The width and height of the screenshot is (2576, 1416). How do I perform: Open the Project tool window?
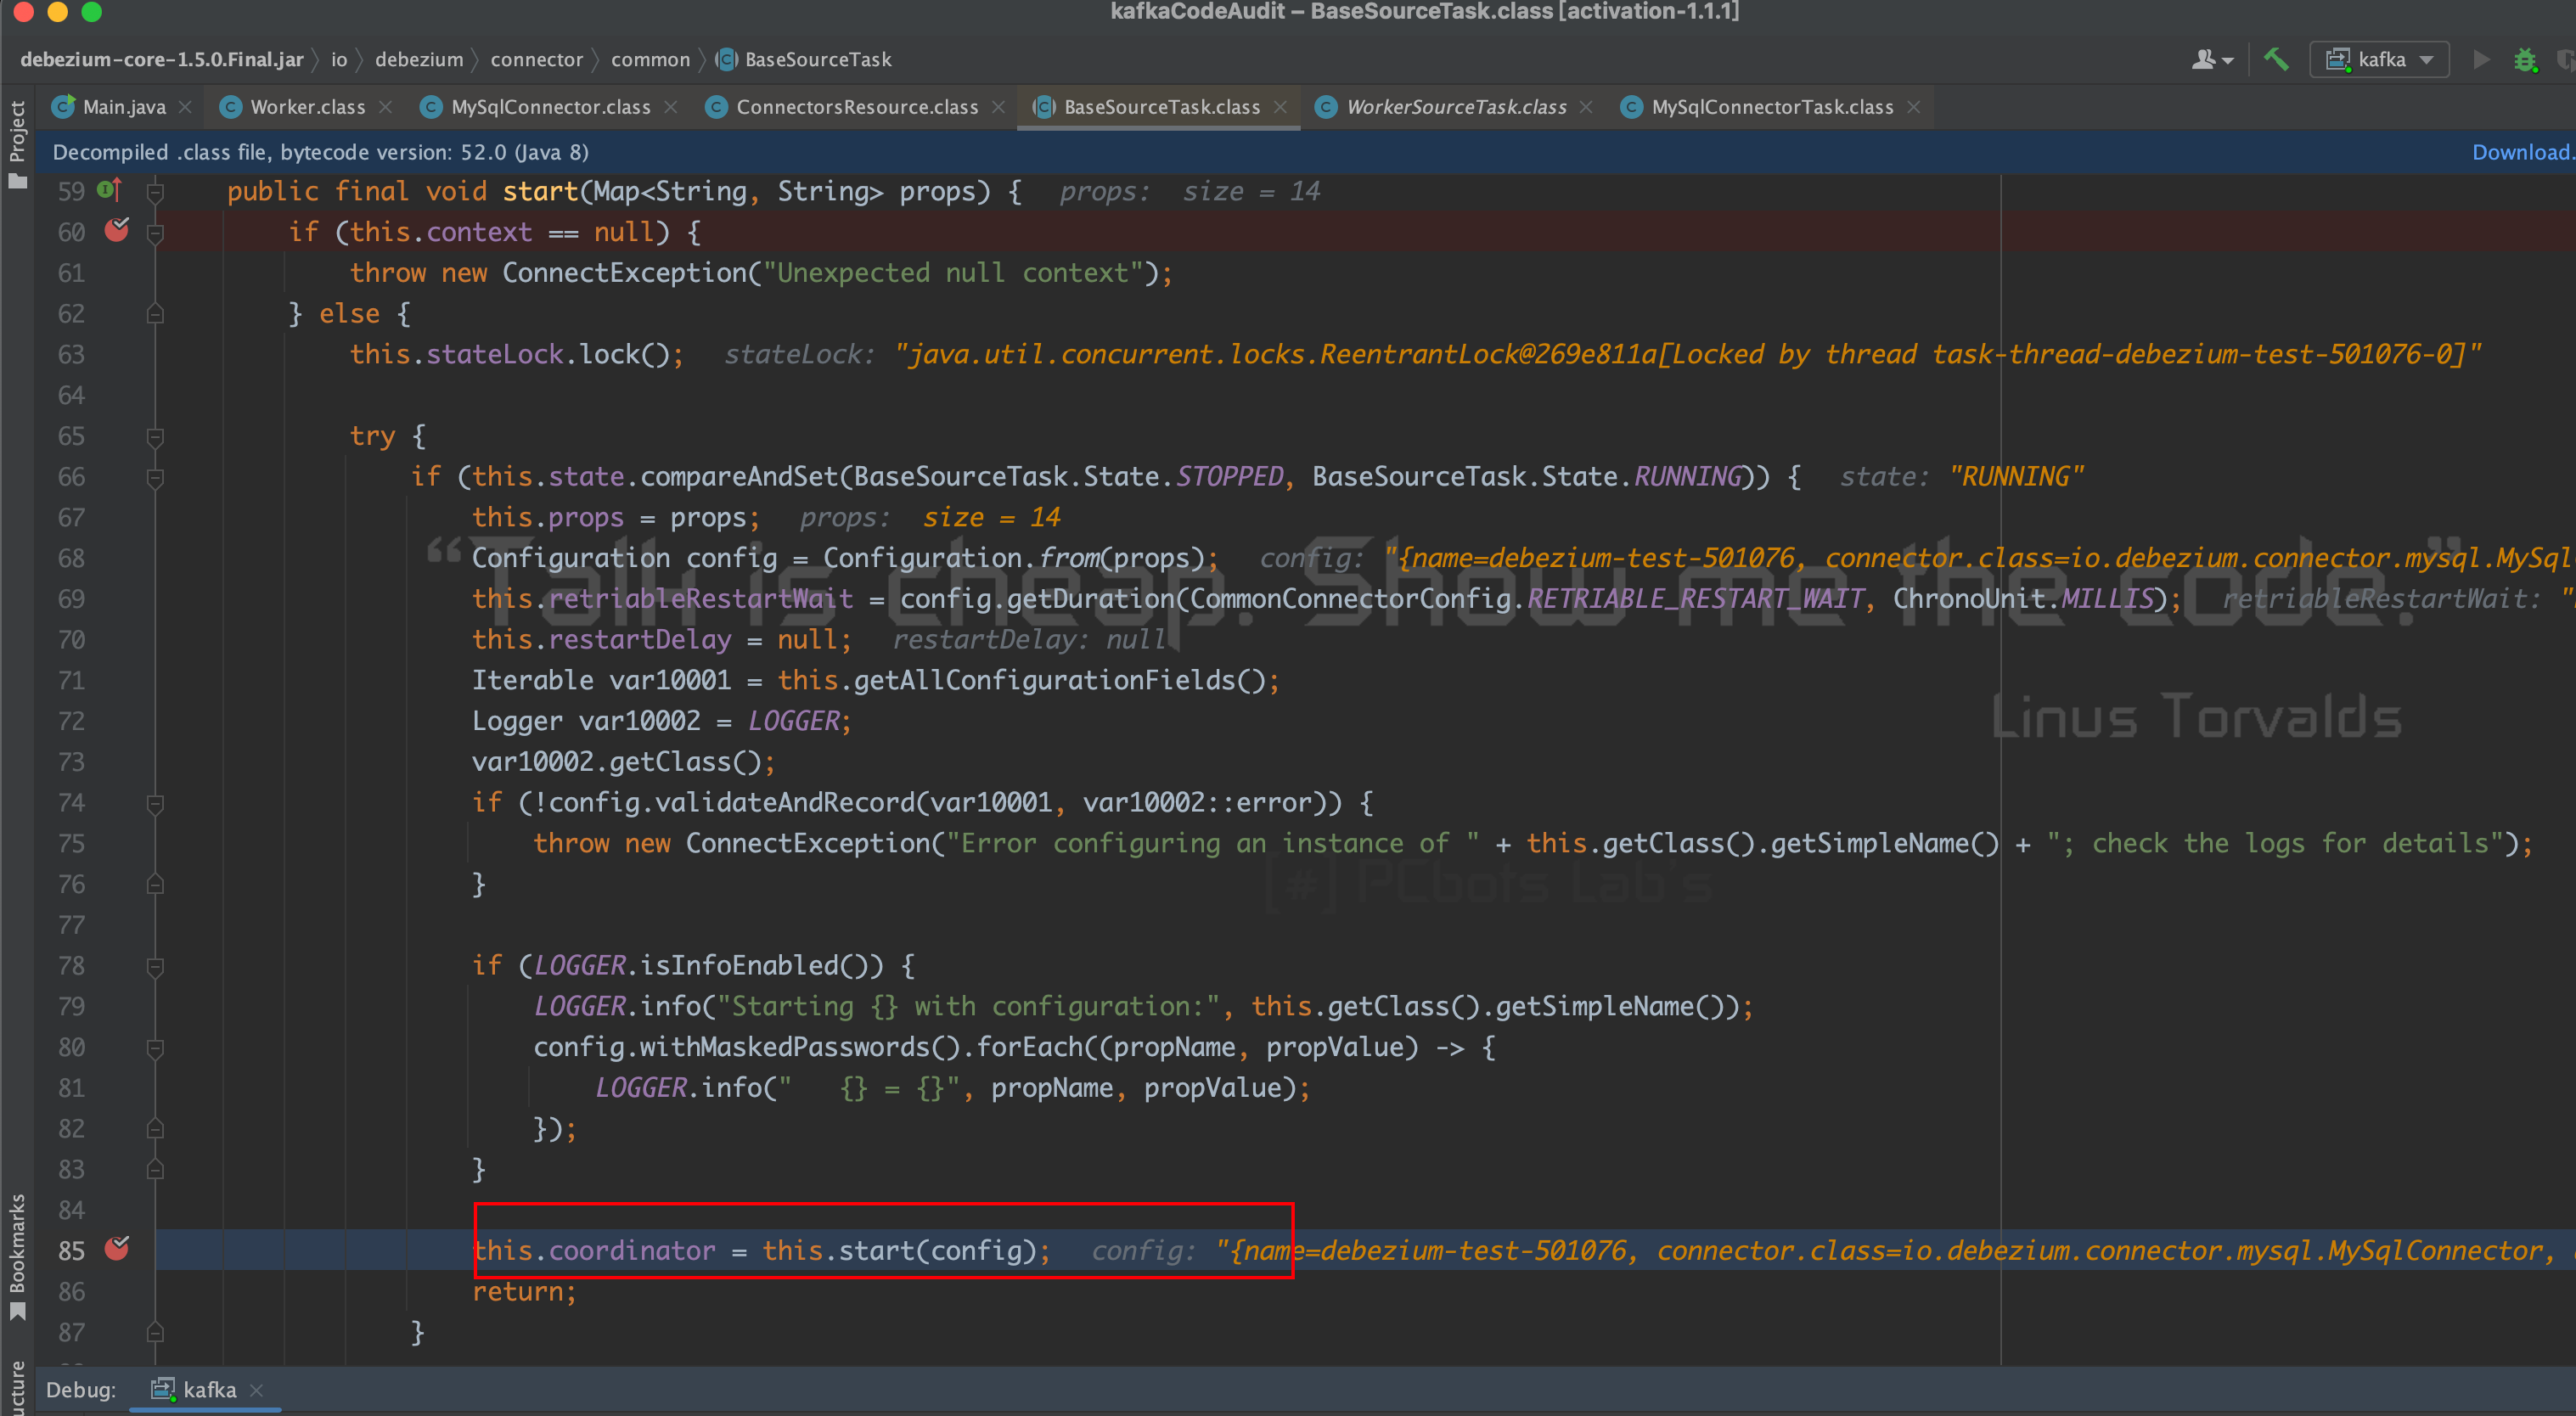pos(17,144)
